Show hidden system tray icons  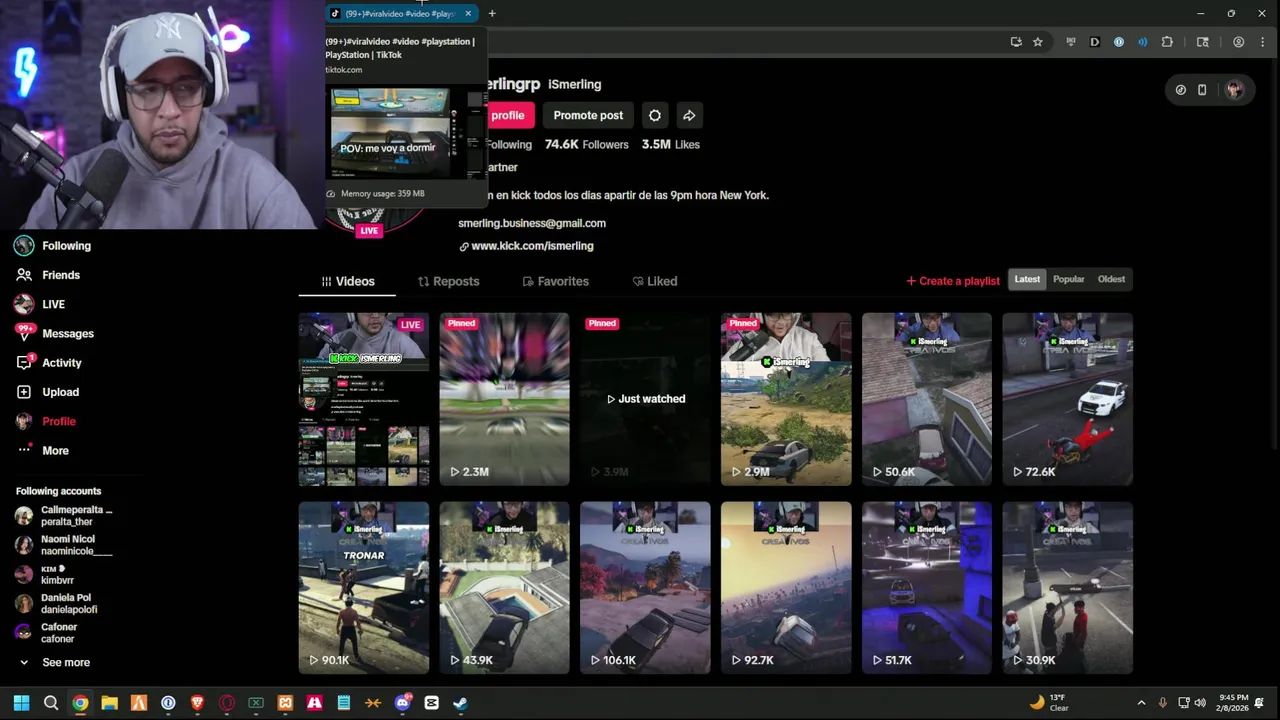click(x=1141, y=703)
